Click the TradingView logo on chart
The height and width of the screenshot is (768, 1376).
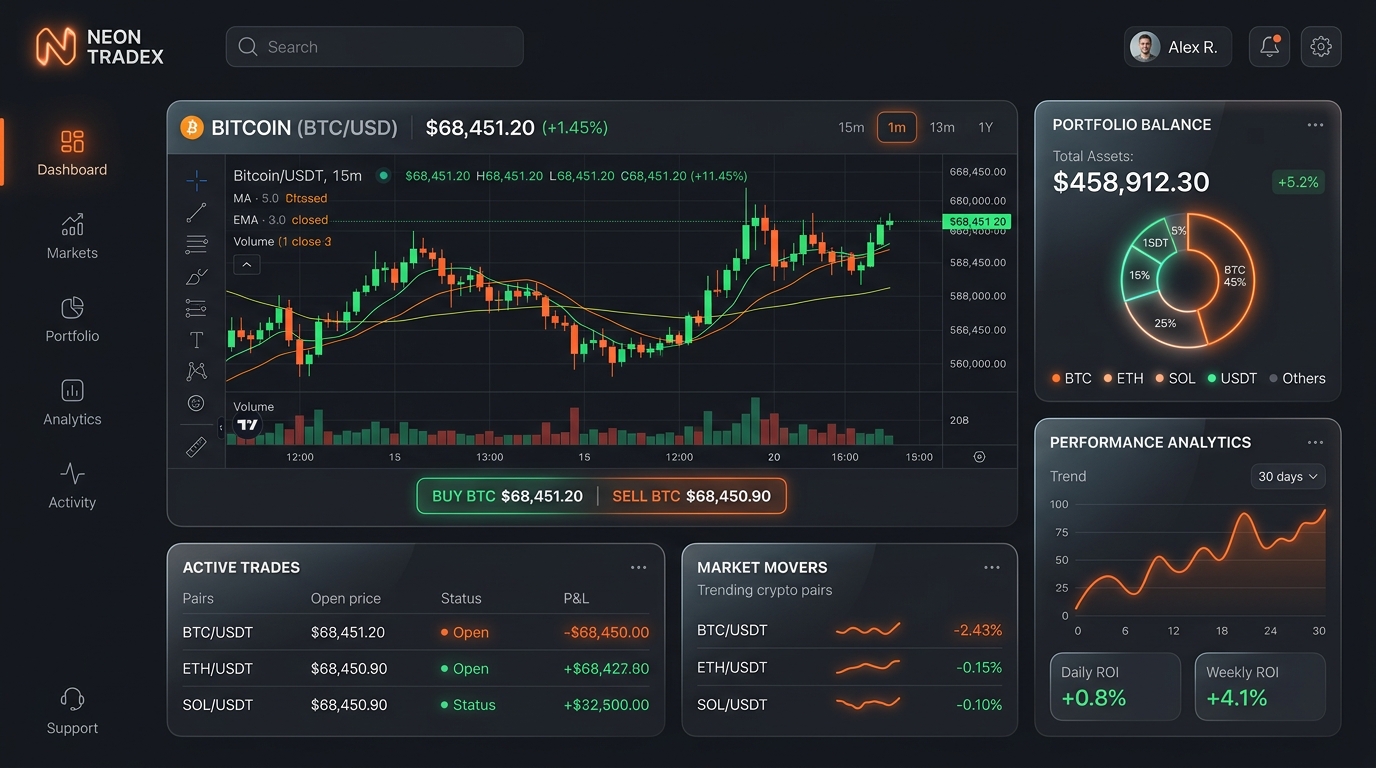247,425
